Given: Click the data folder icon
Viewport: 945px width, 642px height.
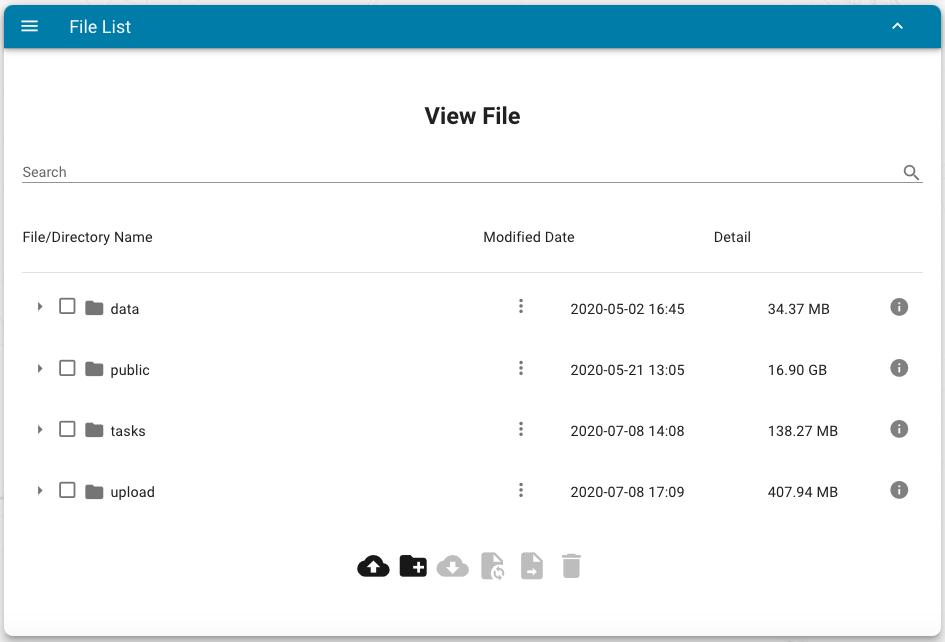Looking at the screenshot, I should click(94, 308).
